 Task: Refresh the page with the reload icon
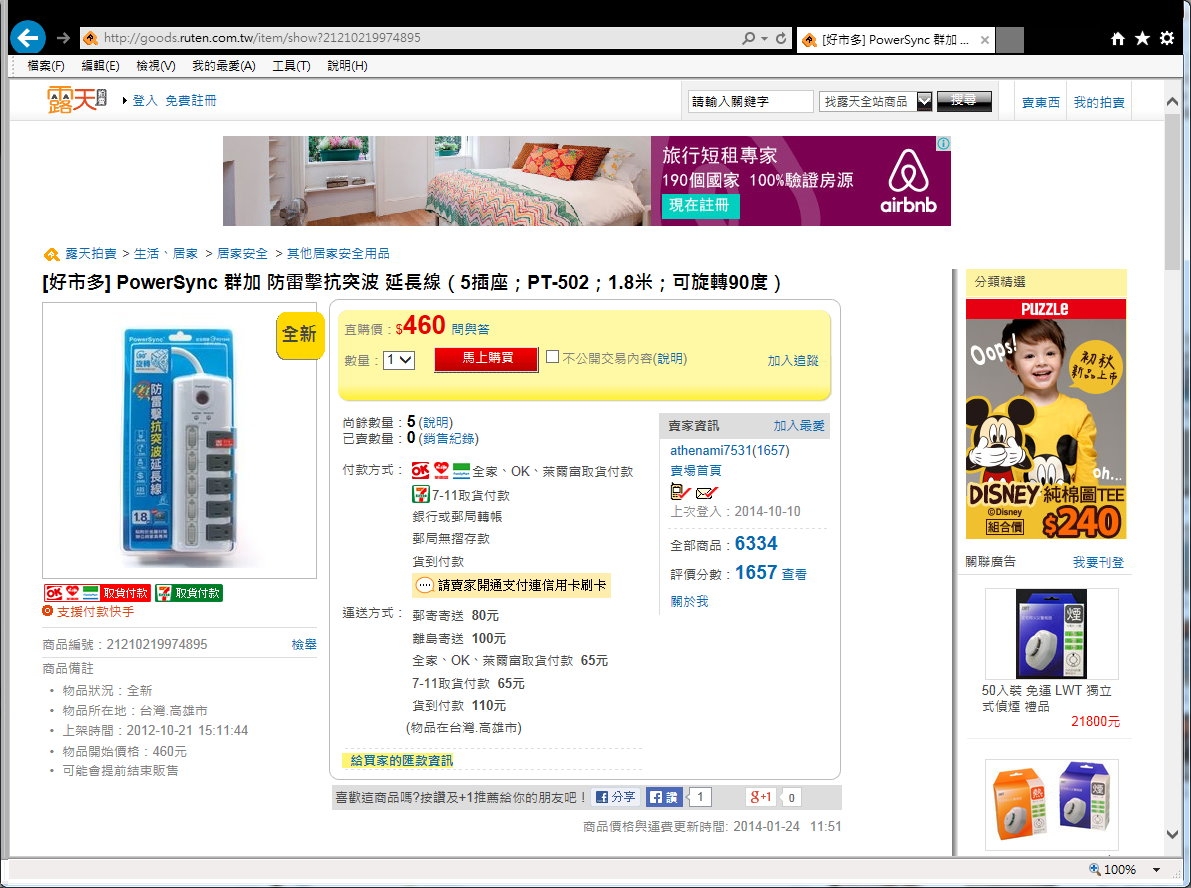click(x=781, y=38)
